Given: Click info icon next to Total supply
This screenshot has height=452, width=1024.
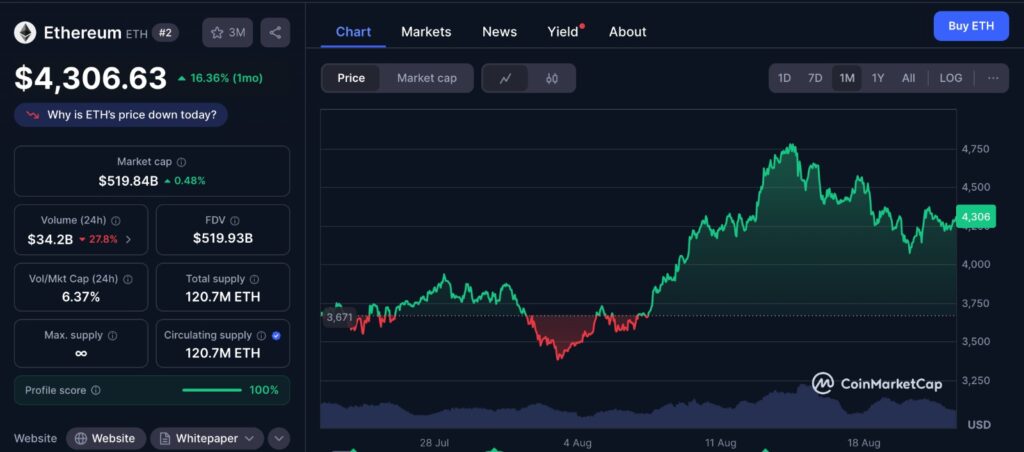Looking at the screenshot, I should click(255, 279).
